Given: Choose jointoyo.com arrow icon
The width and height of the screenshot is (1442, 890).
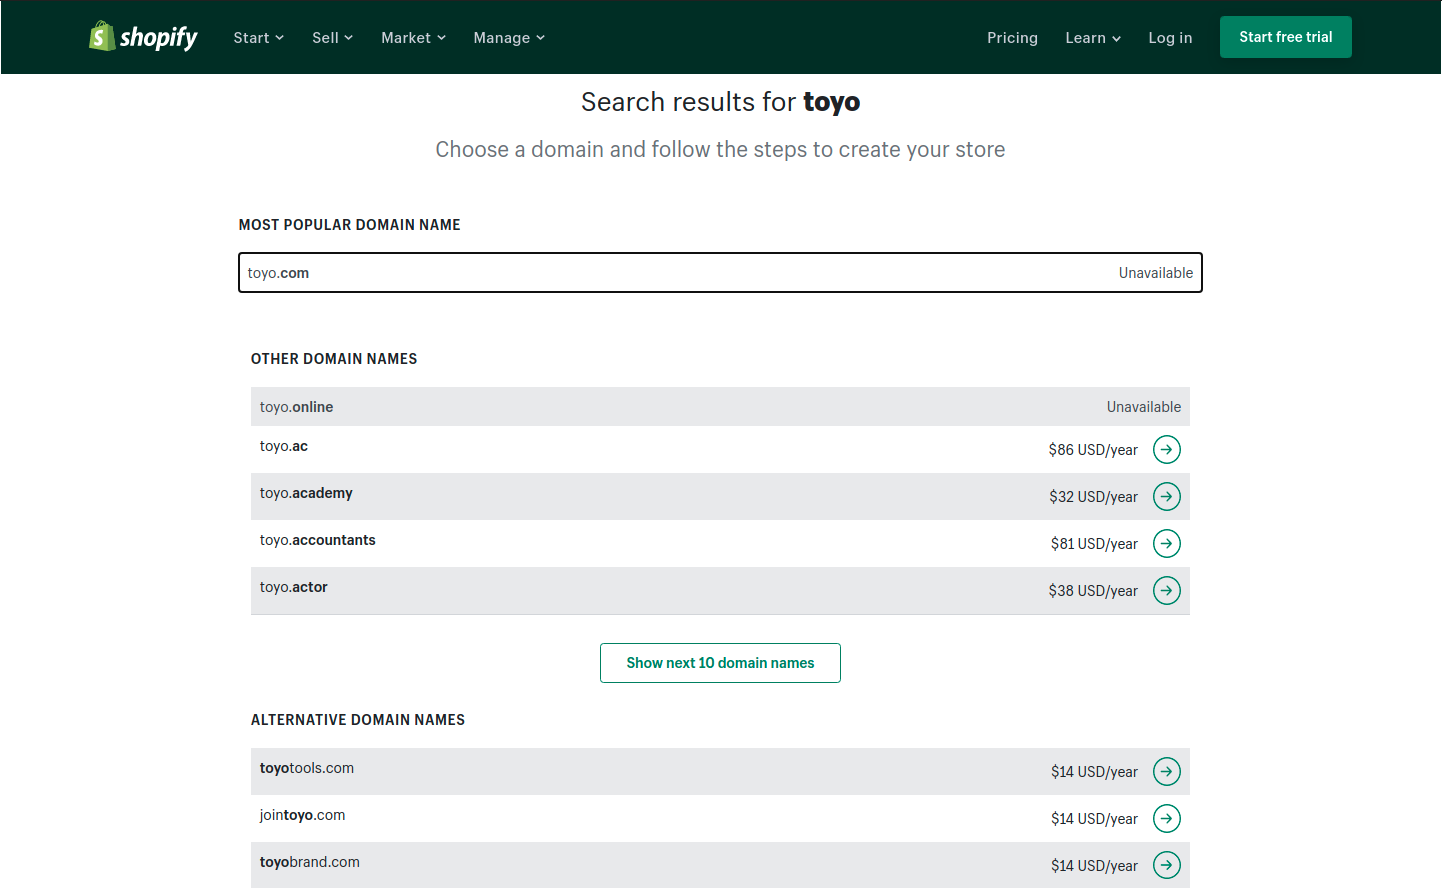Looking at the screenshot, I should (x=1167, y=819).
